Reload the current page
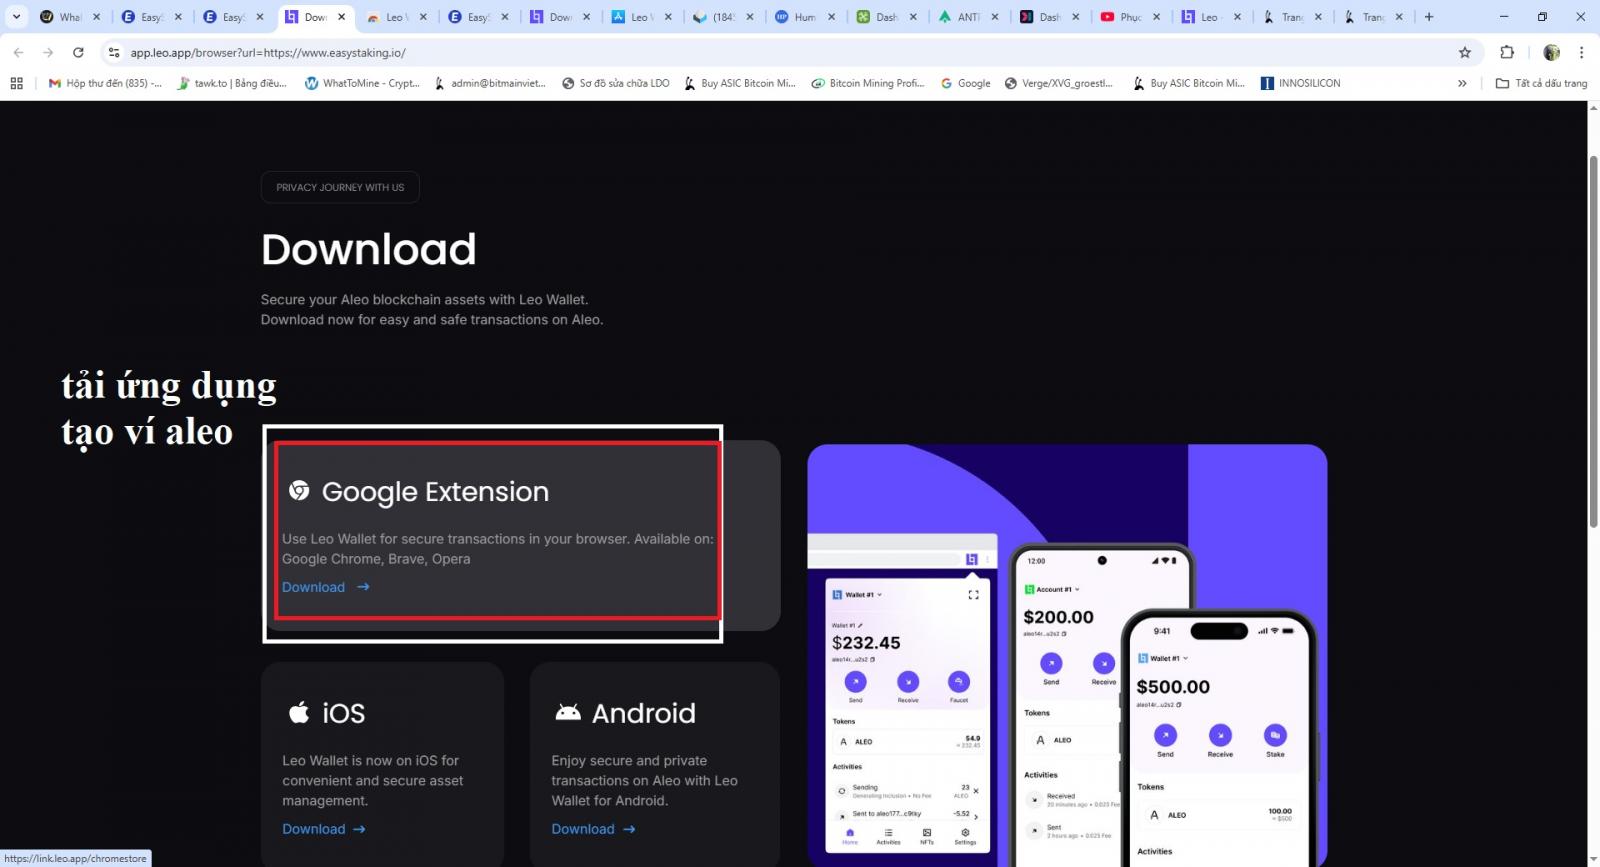1600x867 pixels. point(78,52)
